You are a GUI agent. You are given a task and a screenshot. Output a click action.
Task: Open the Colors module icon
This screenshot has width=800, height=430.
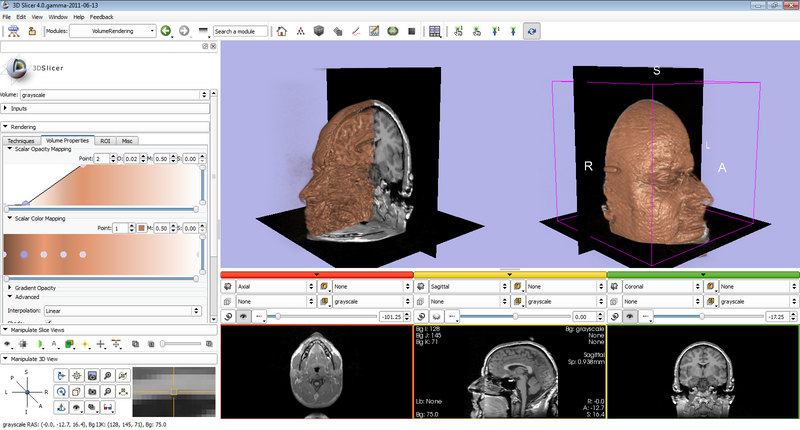pyautogui.click(x=411, y=31)
